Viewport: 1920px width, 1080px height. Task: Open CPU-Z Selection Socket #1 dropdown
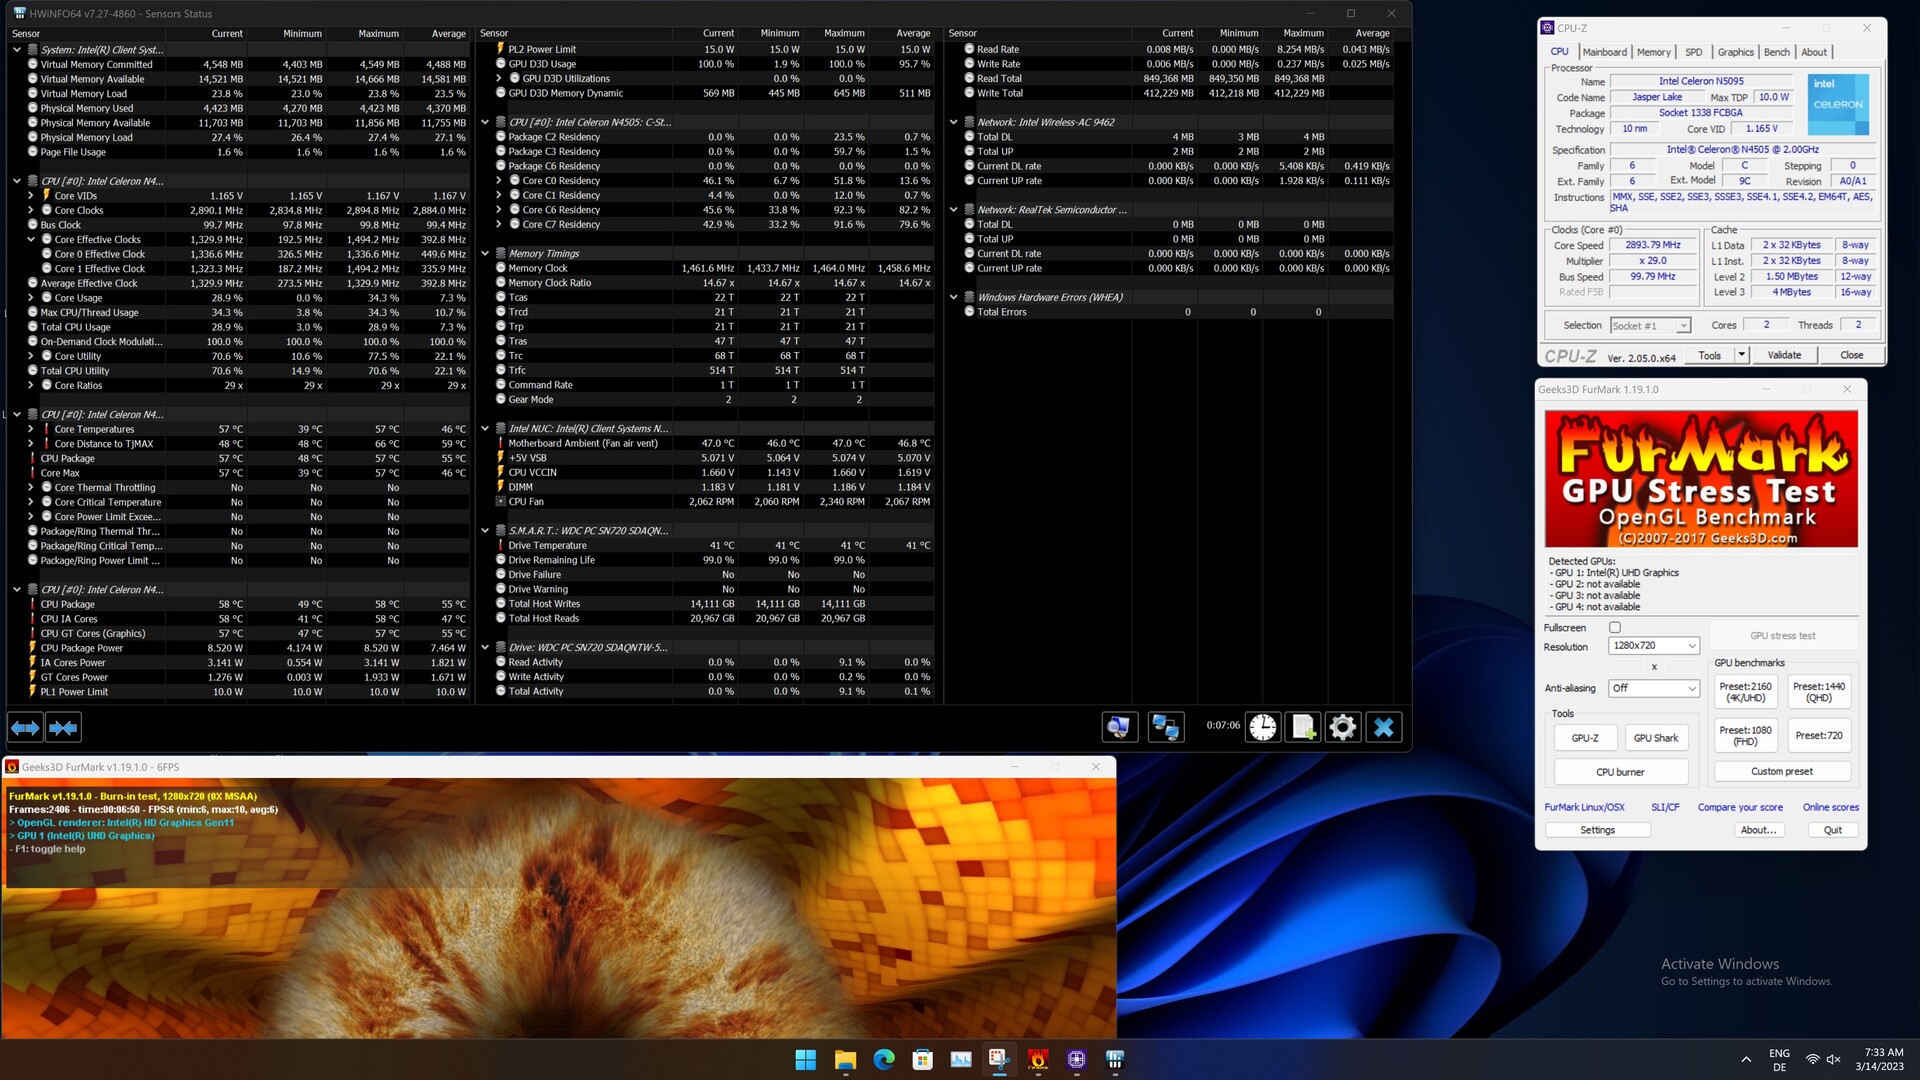coord(1650,326)
